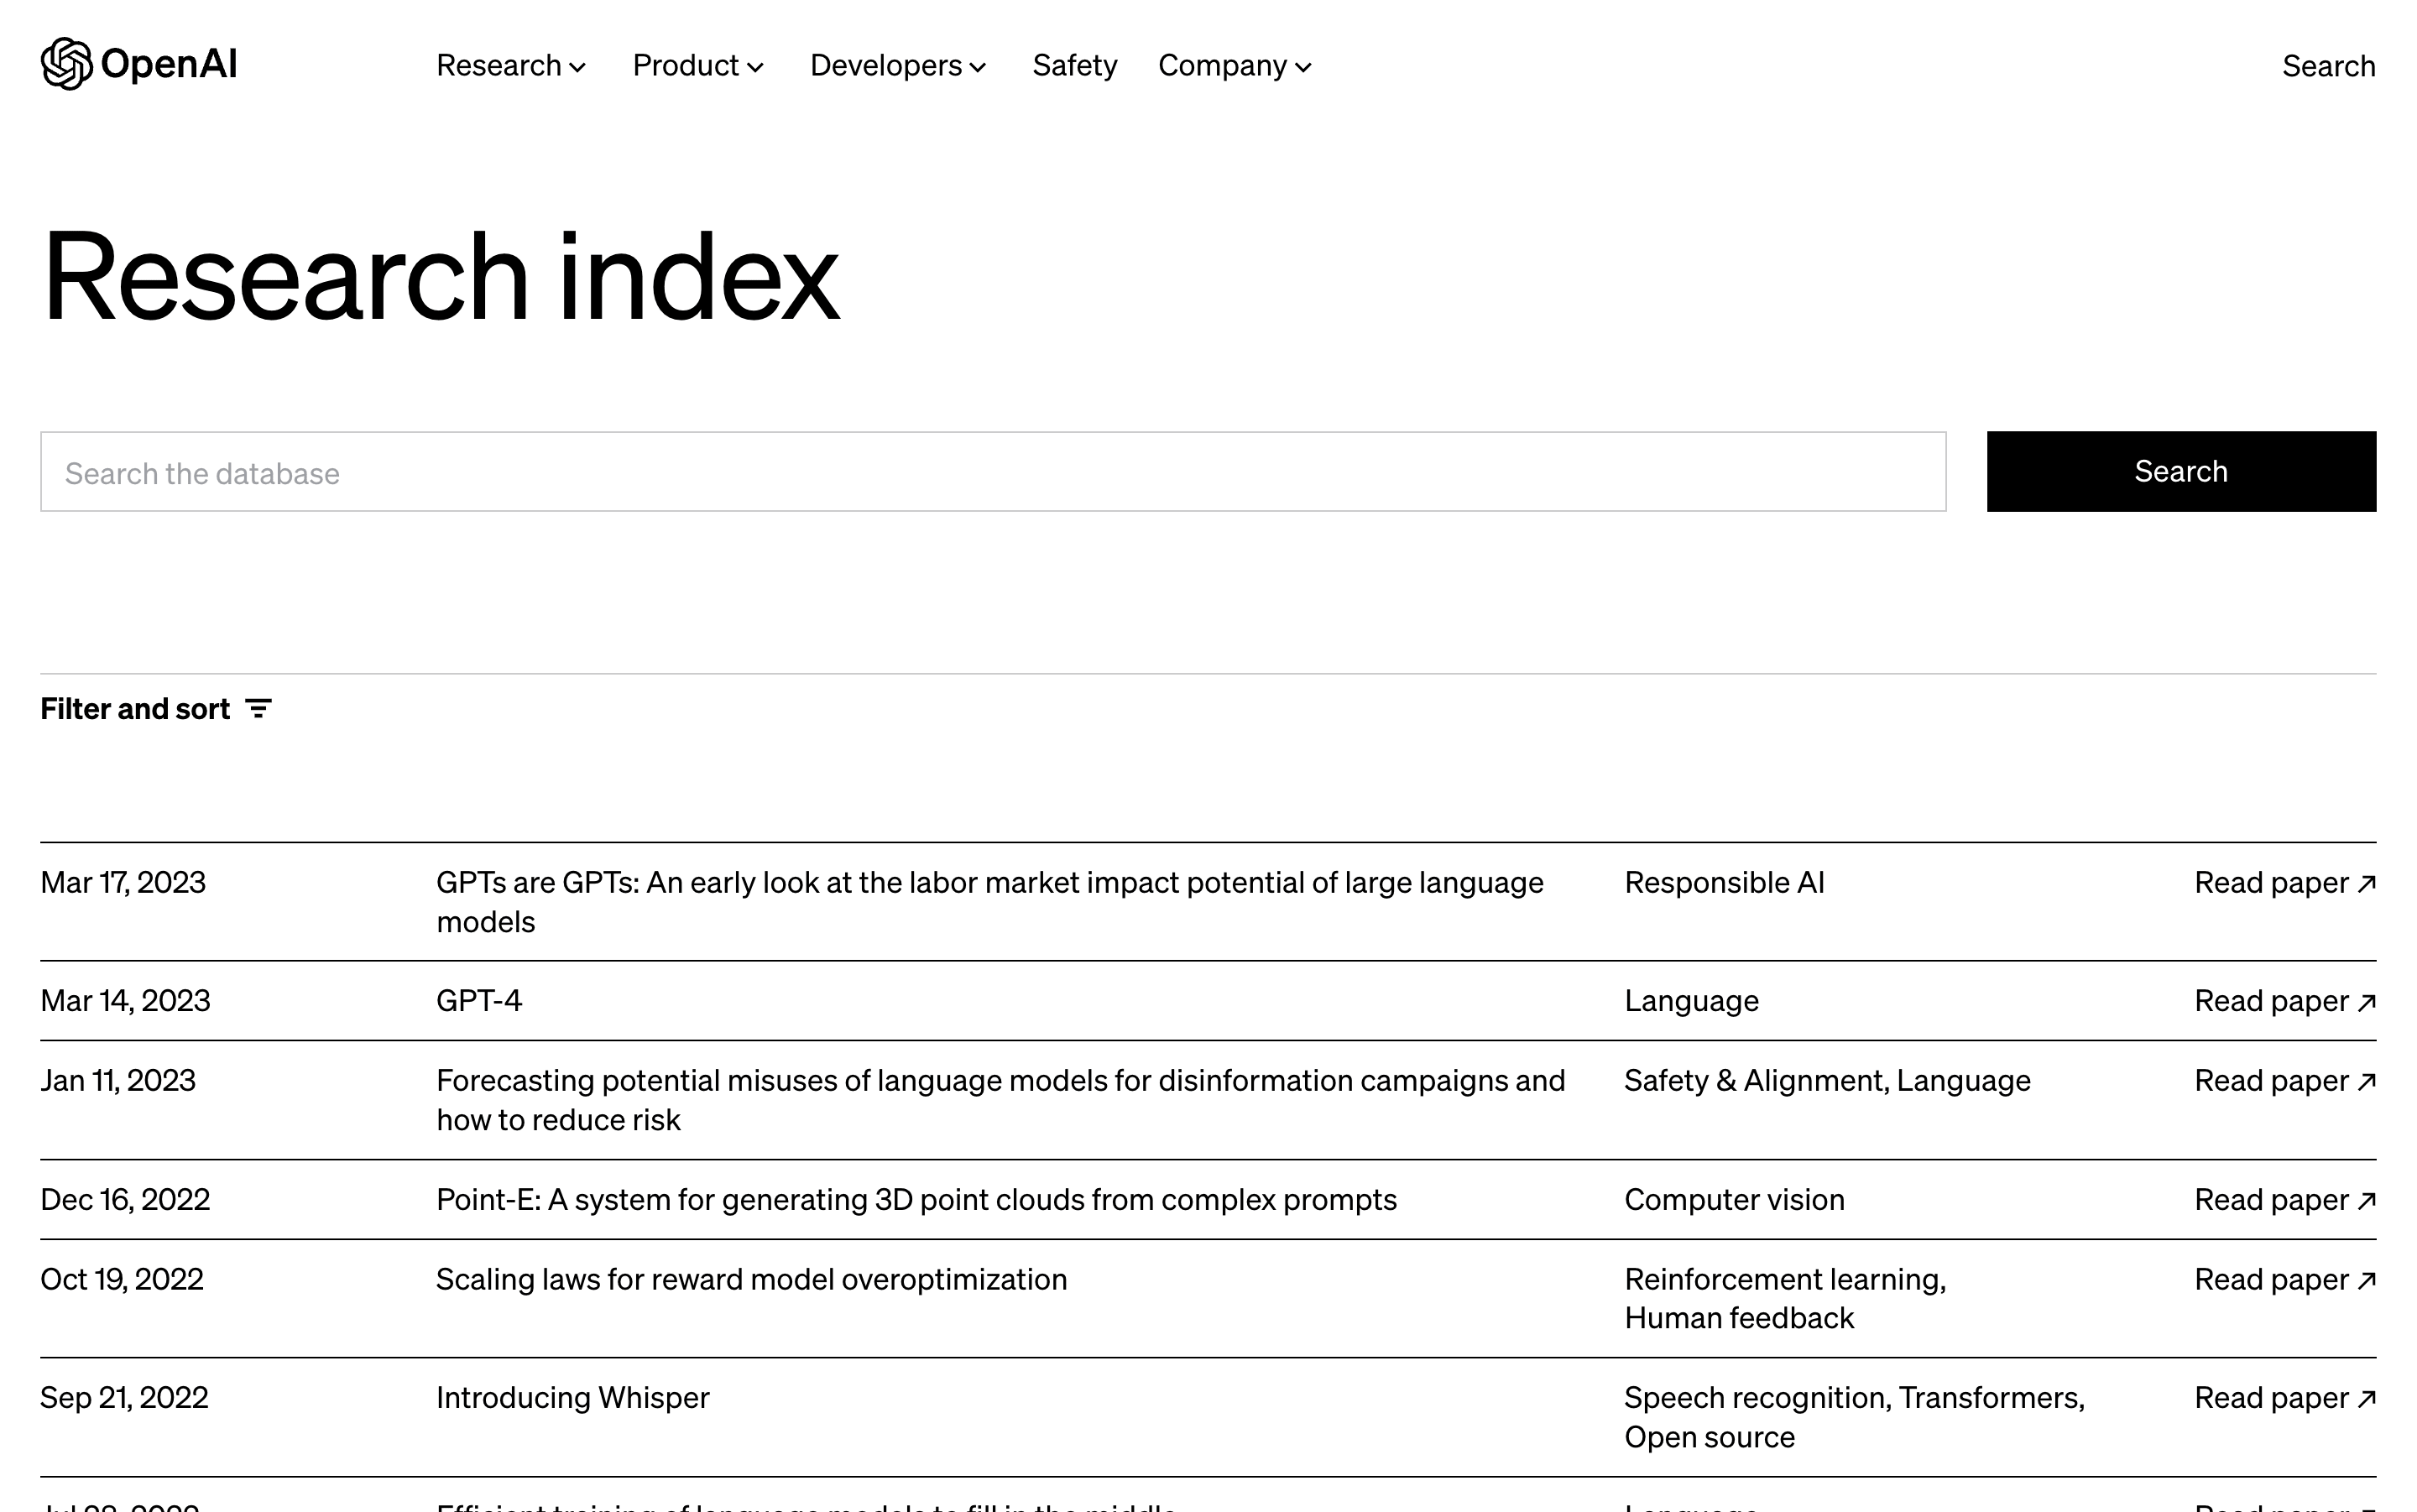Open the Safety menu item
Viewport: 2417px width, 1512px height.
point(1075,65)
